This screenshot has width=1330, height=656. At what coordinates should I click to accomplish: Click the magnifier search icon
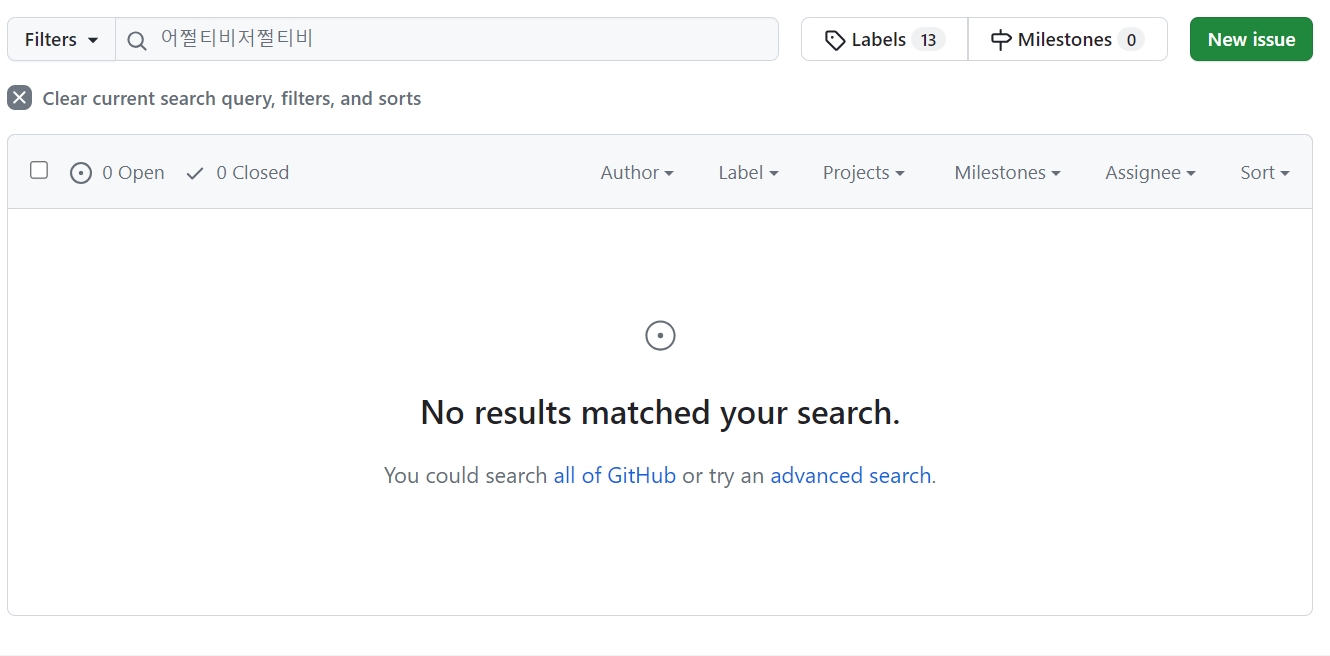pos(137,40)
